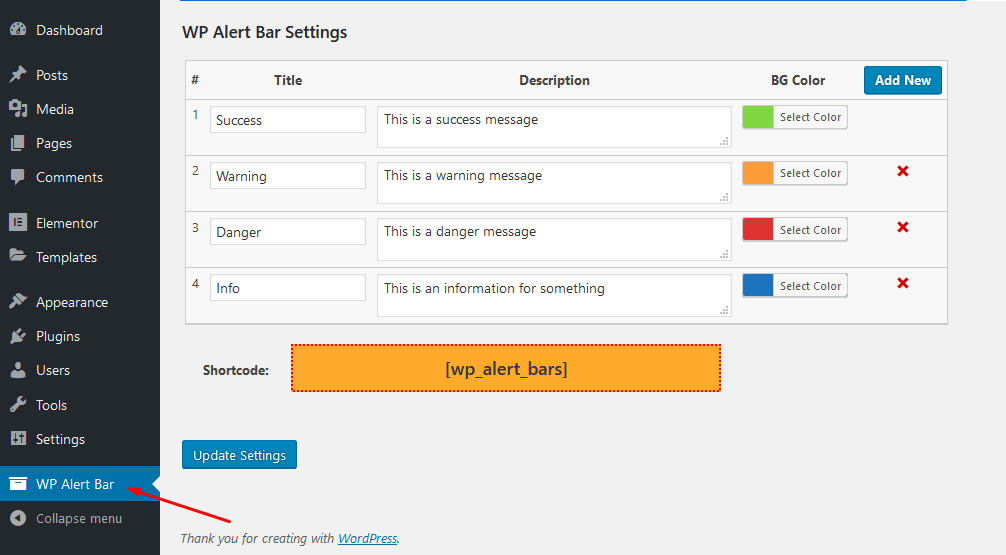Pick the red Danger color swatch
1006x555 pixels.
tap(758, 230)
